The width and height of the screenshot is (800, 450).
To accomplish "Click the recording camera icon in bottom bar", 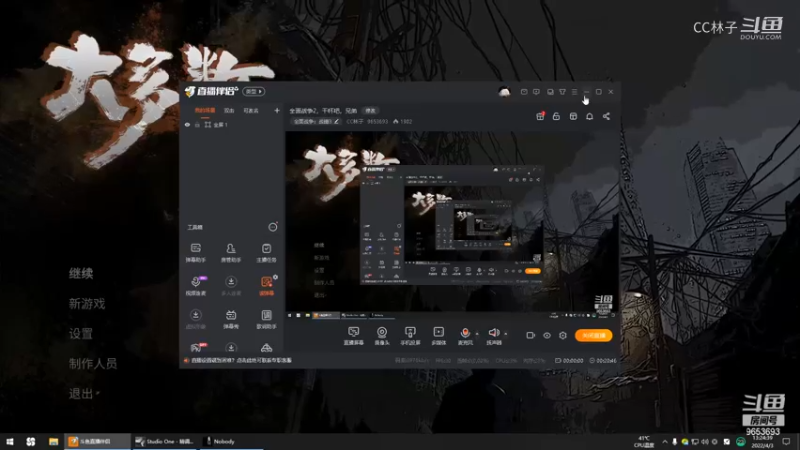I will point(531,335).
